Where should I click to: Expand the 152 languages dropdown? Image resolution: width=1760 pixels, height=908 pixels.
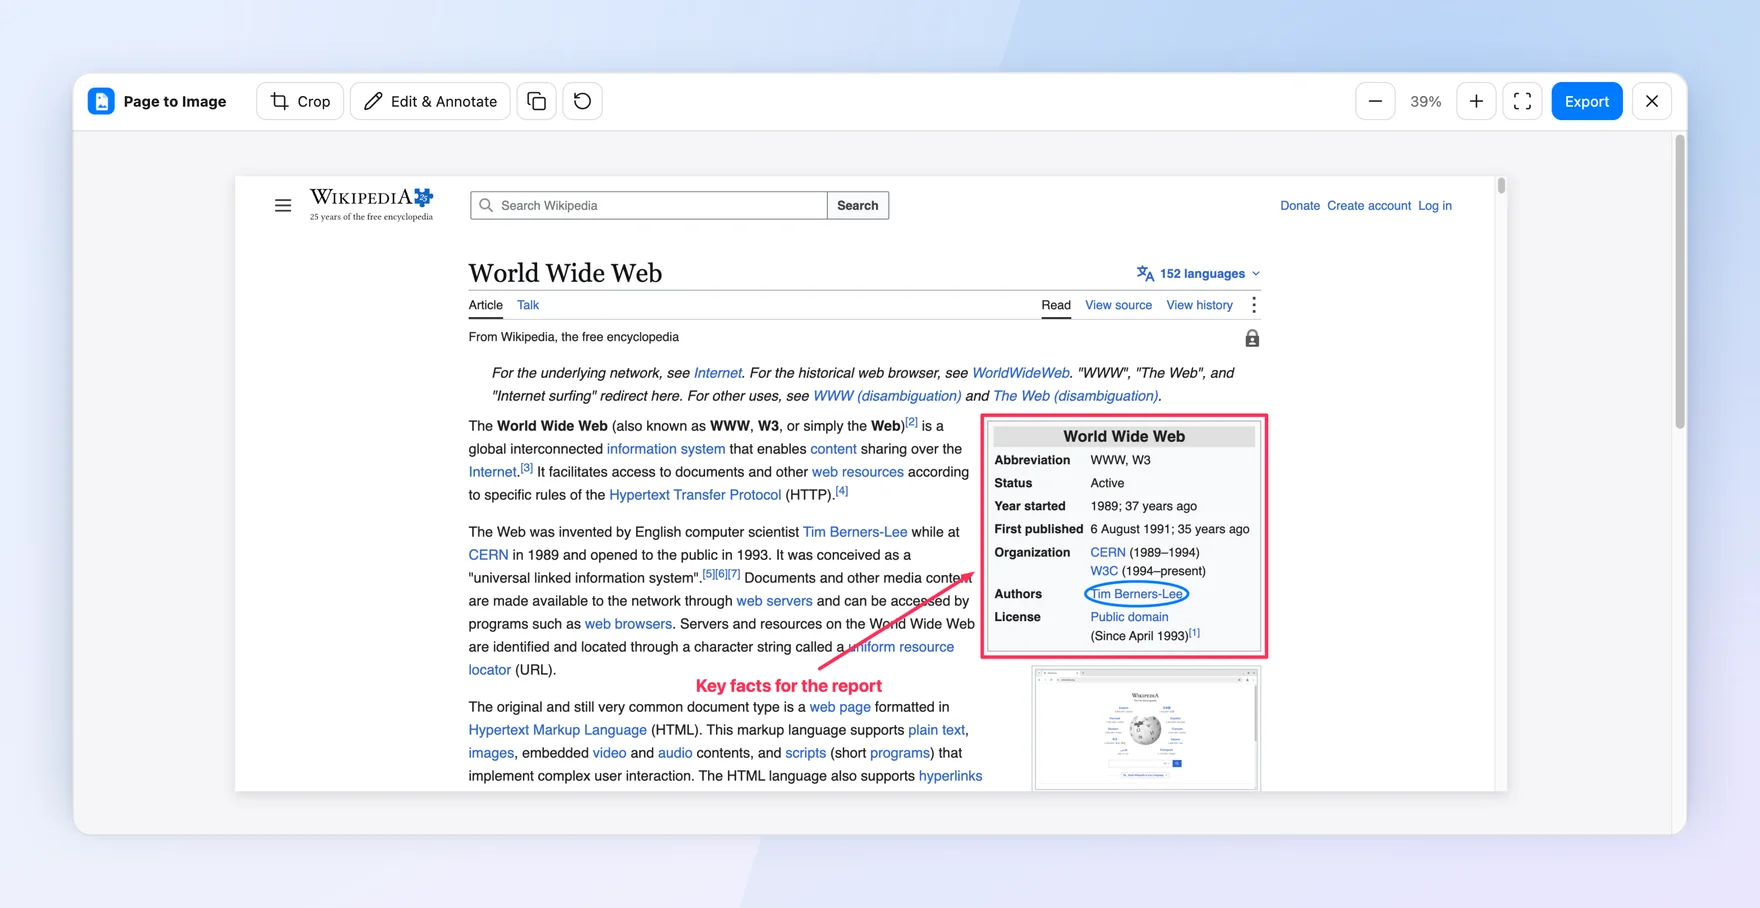pos(1198,273)
